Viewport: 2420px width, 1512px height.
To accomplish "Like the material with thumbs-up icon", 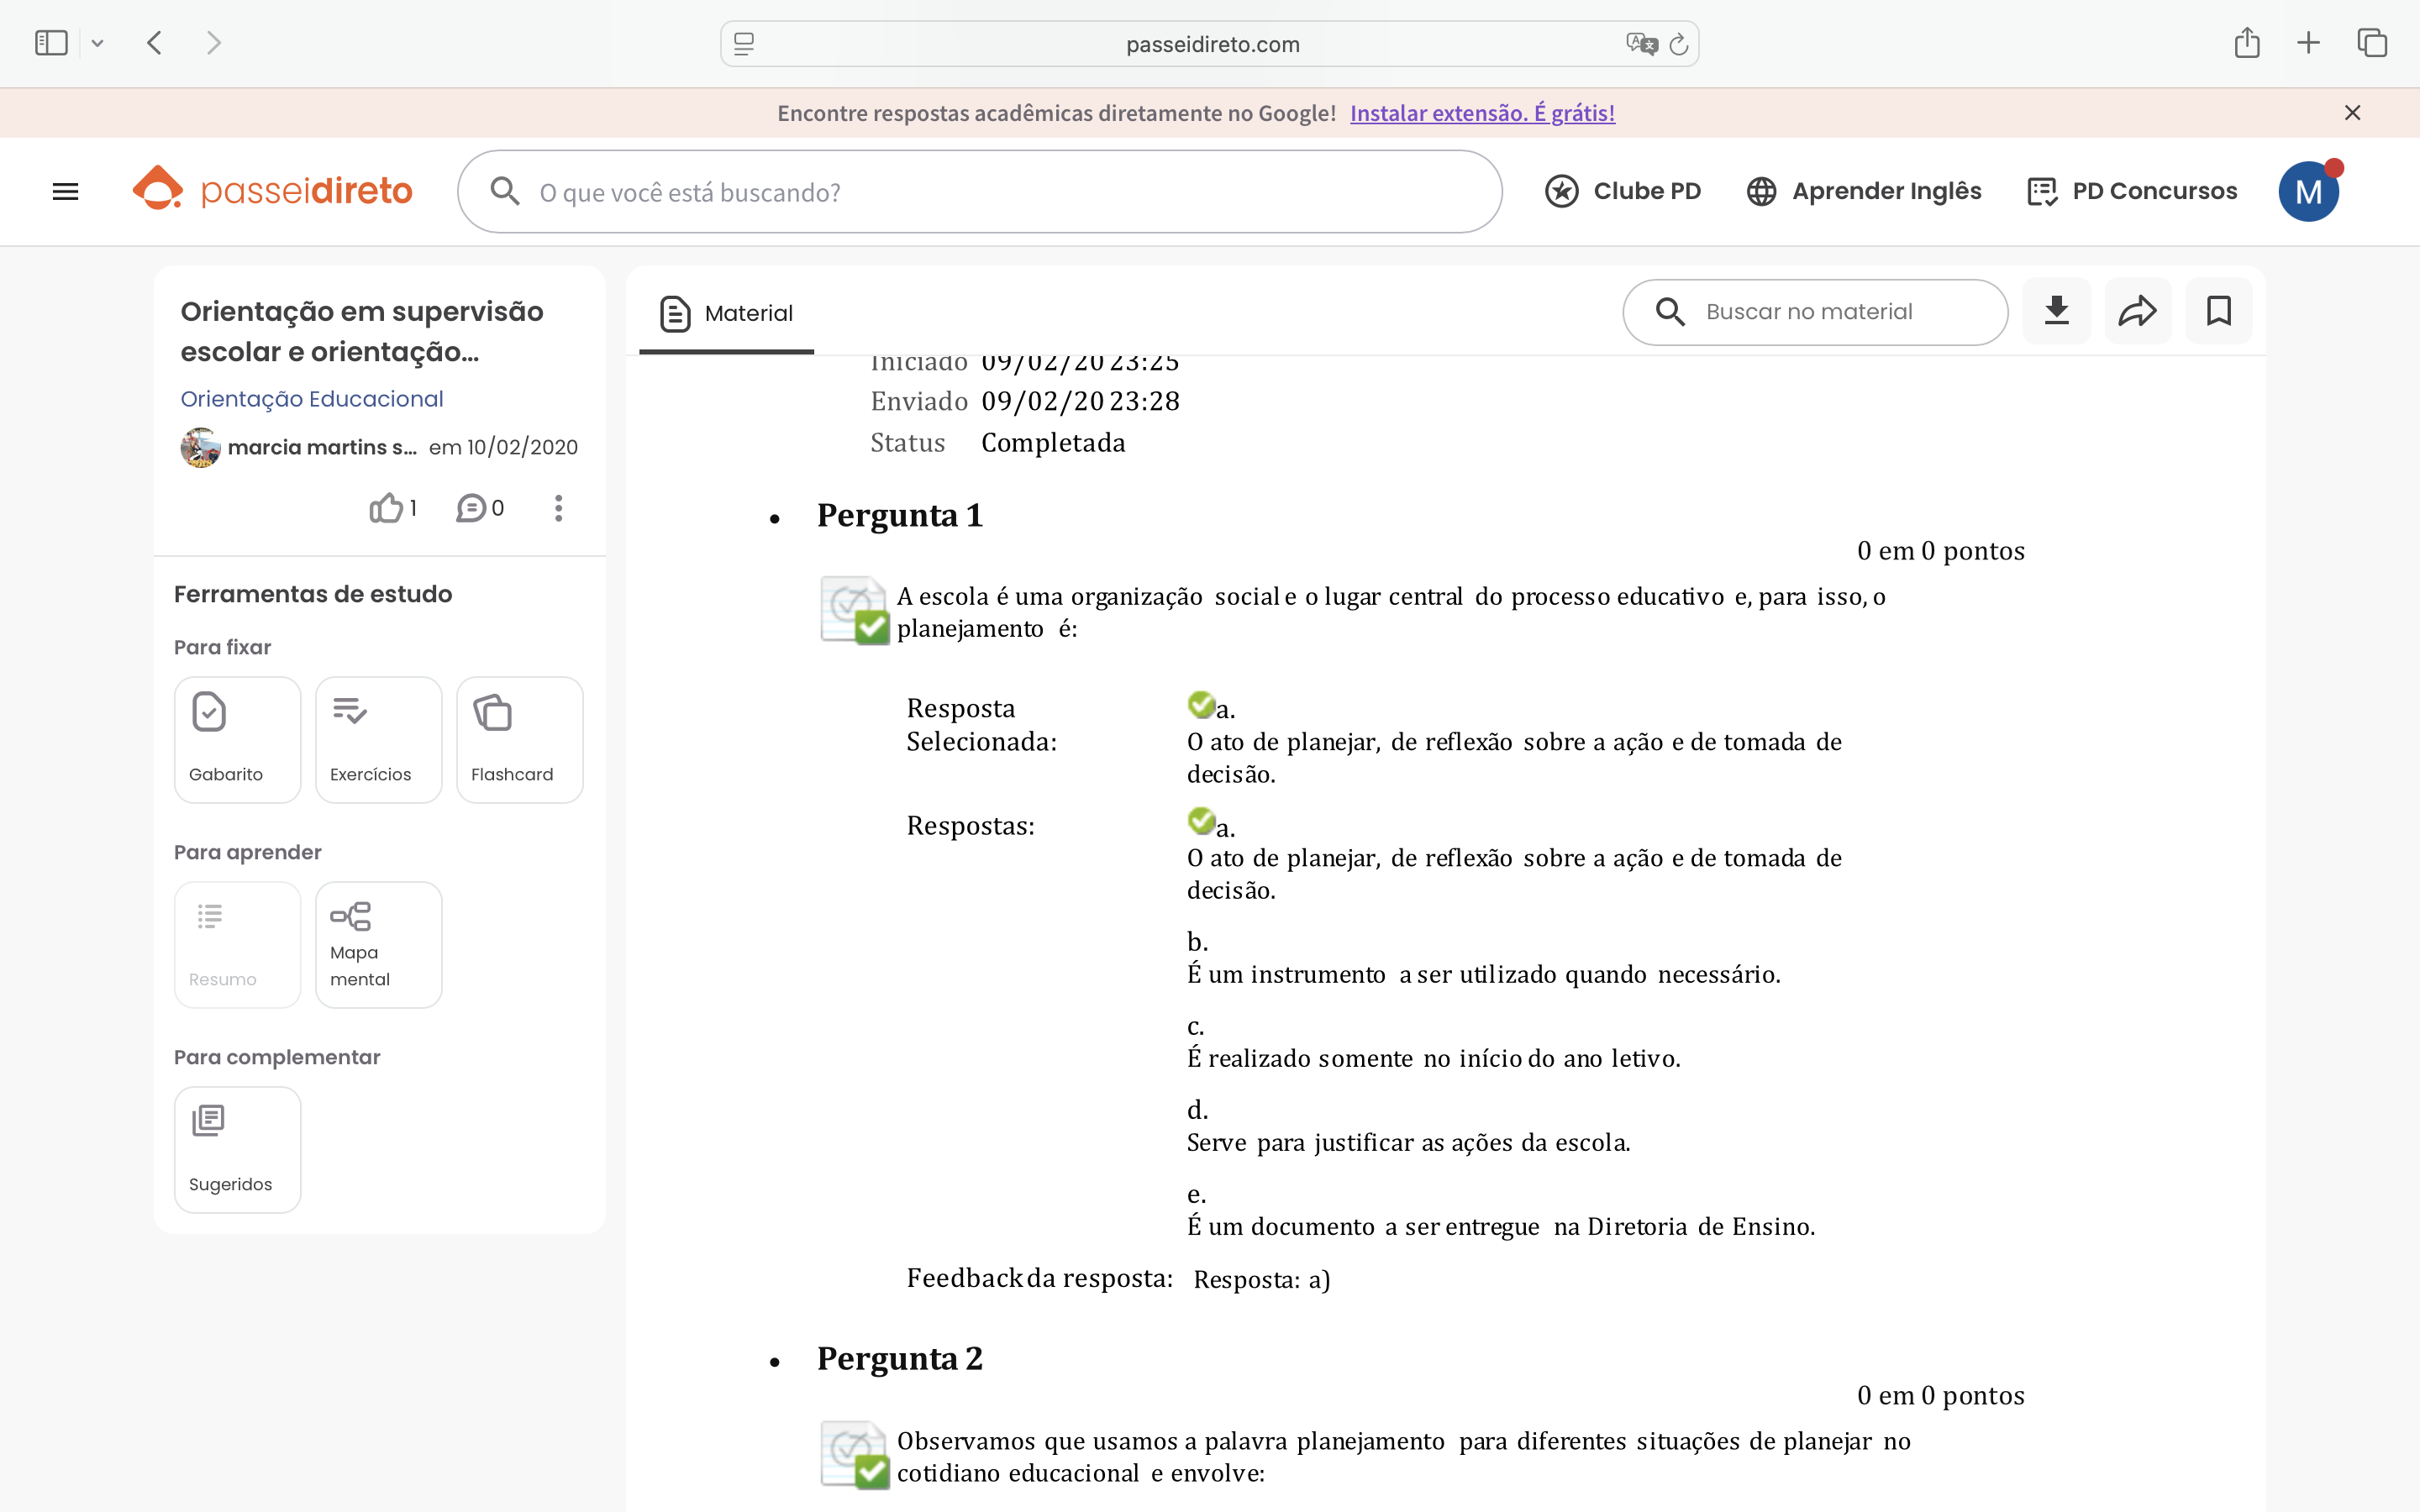I will tap(387, 508).
